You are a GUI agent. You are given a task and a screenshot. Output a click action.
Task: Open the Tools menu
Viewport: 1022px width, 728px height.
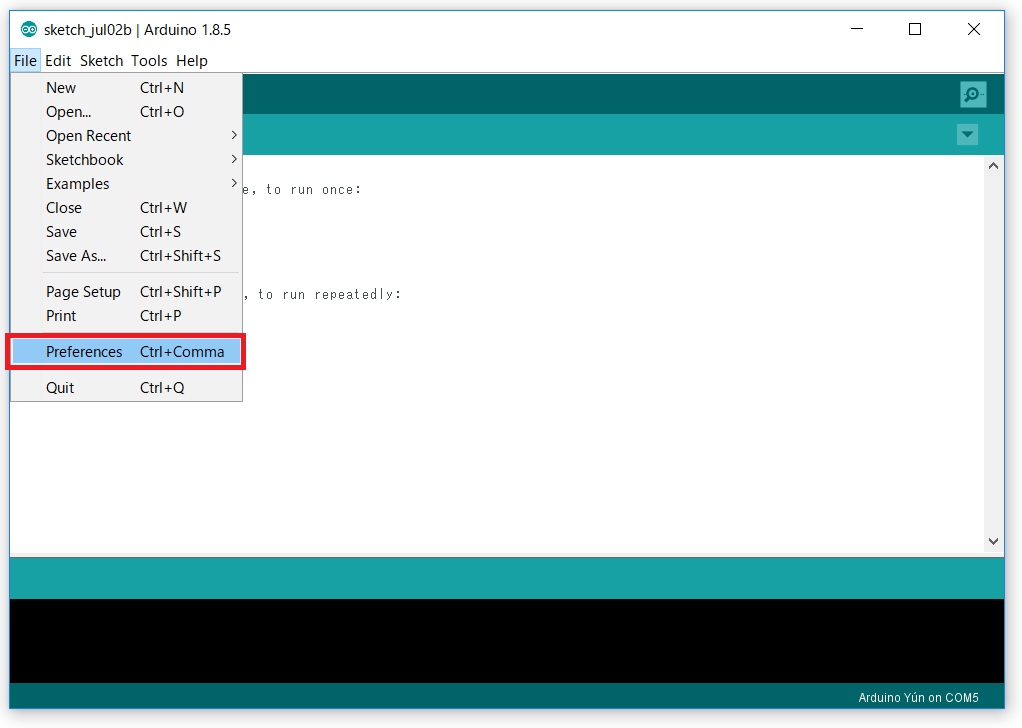[x=149, y=61]
